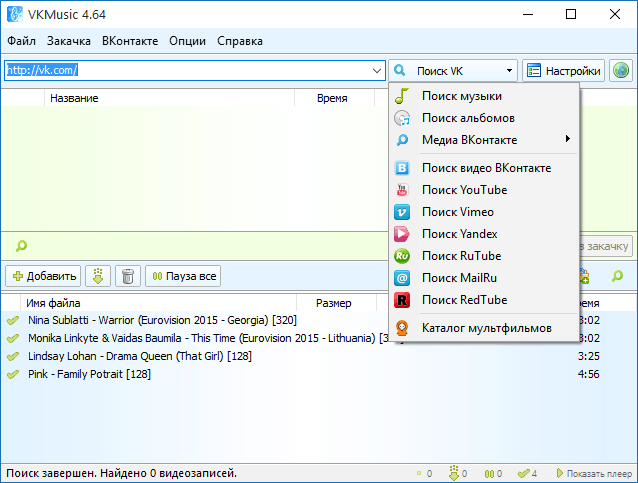Click the Добавить button

[44, 276]
